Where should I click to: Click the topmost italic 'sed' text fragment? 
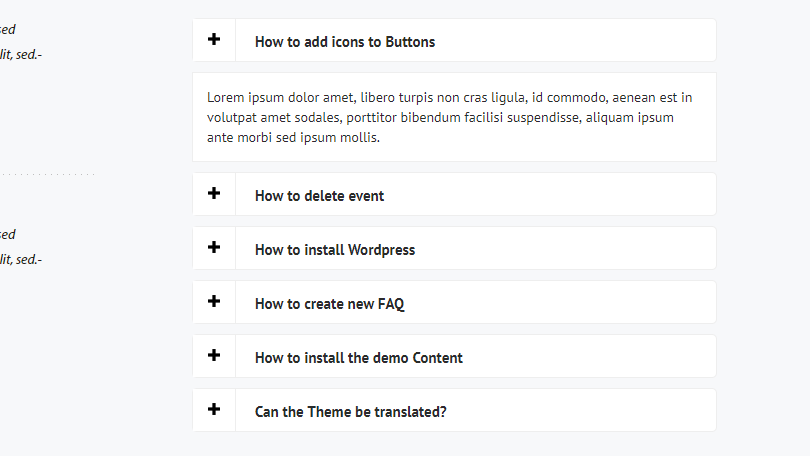point(8,30)
